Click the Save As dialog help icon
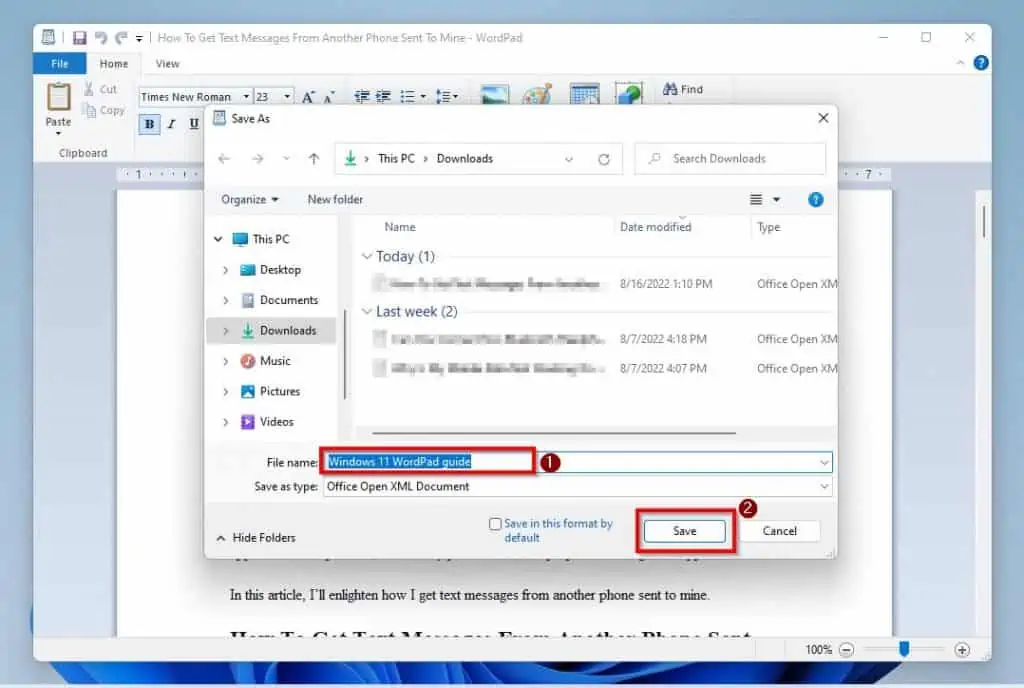The width and height of the screenshot is (1024, 688). click(x=815, y=200)
